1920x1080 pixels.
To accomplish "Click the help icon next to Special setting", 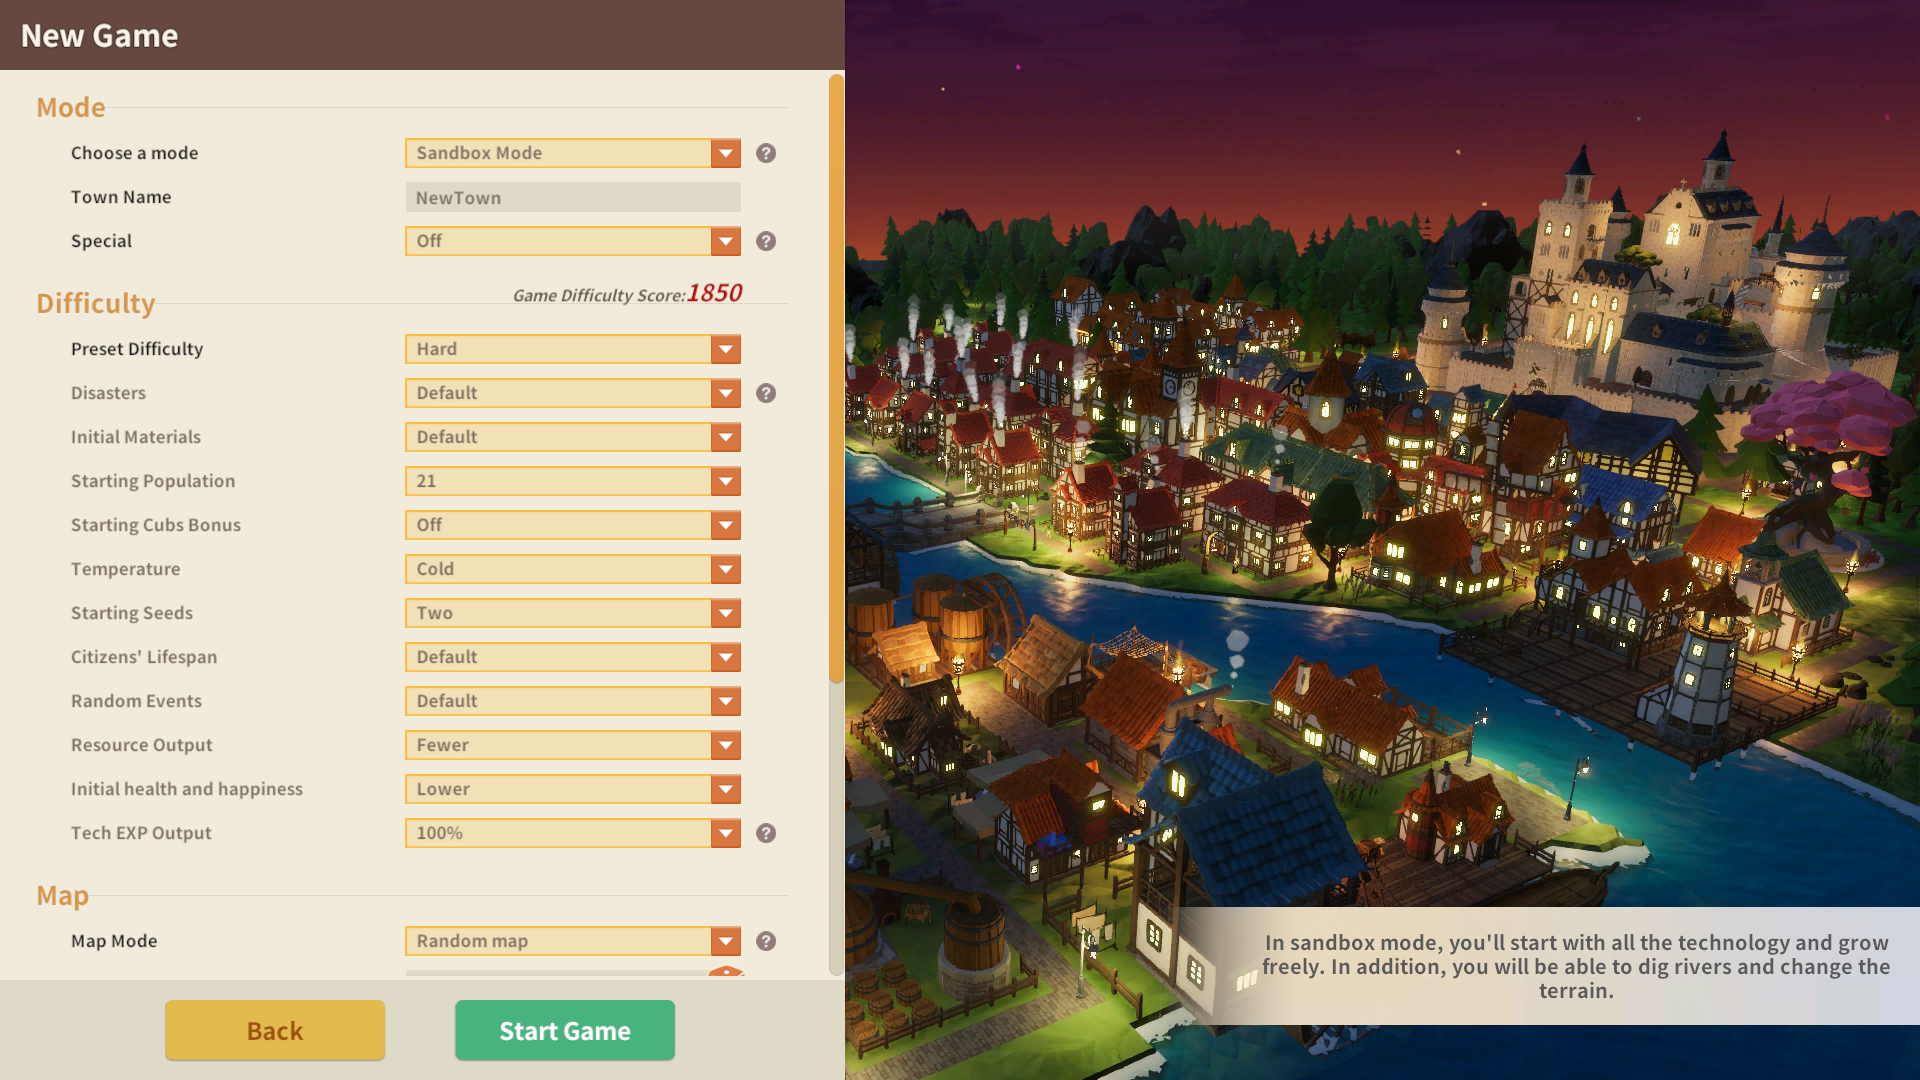I will click(x=766, y=240).
